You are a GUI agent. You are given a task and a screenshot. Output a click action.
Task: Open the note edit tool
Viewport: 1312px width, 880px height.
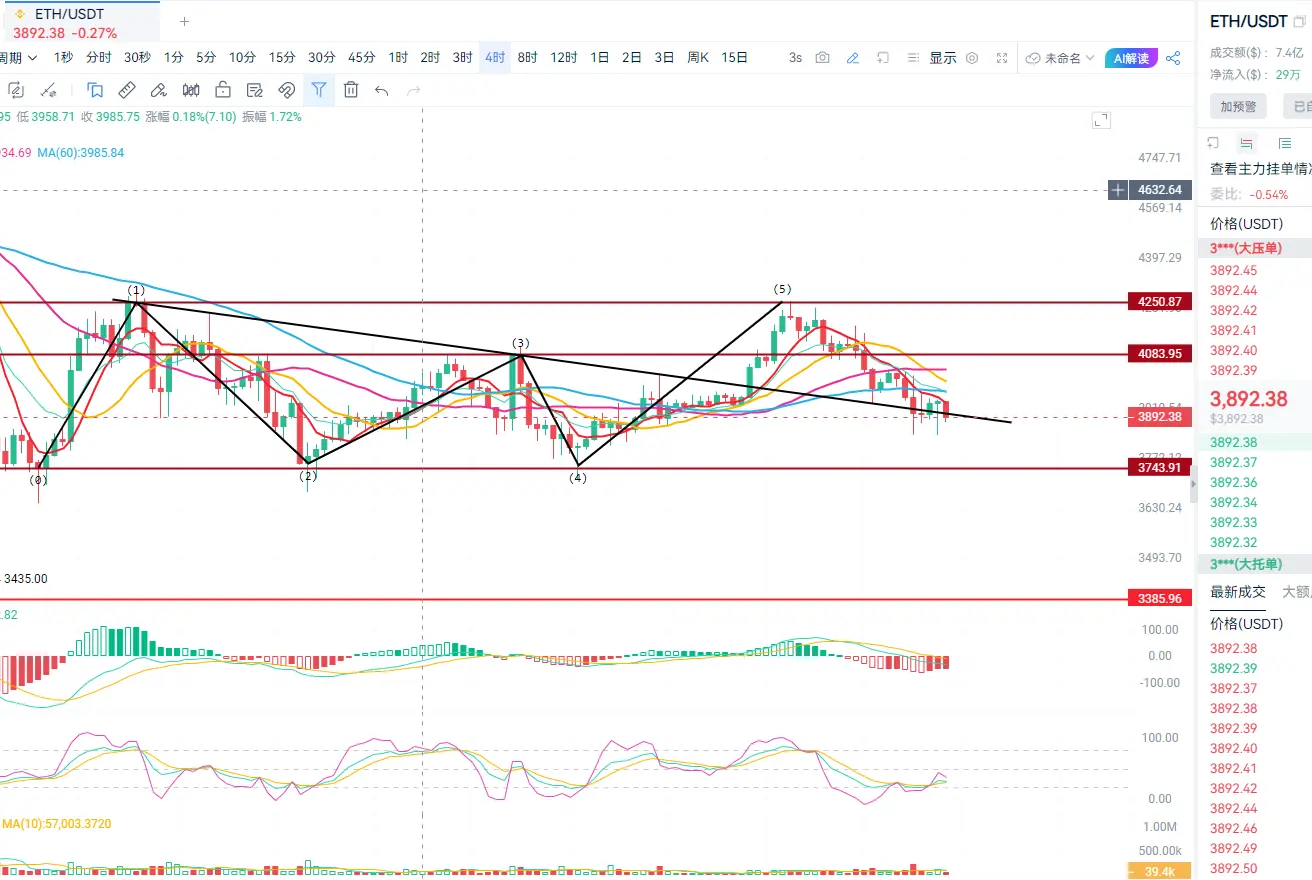[x=255, y=90]
